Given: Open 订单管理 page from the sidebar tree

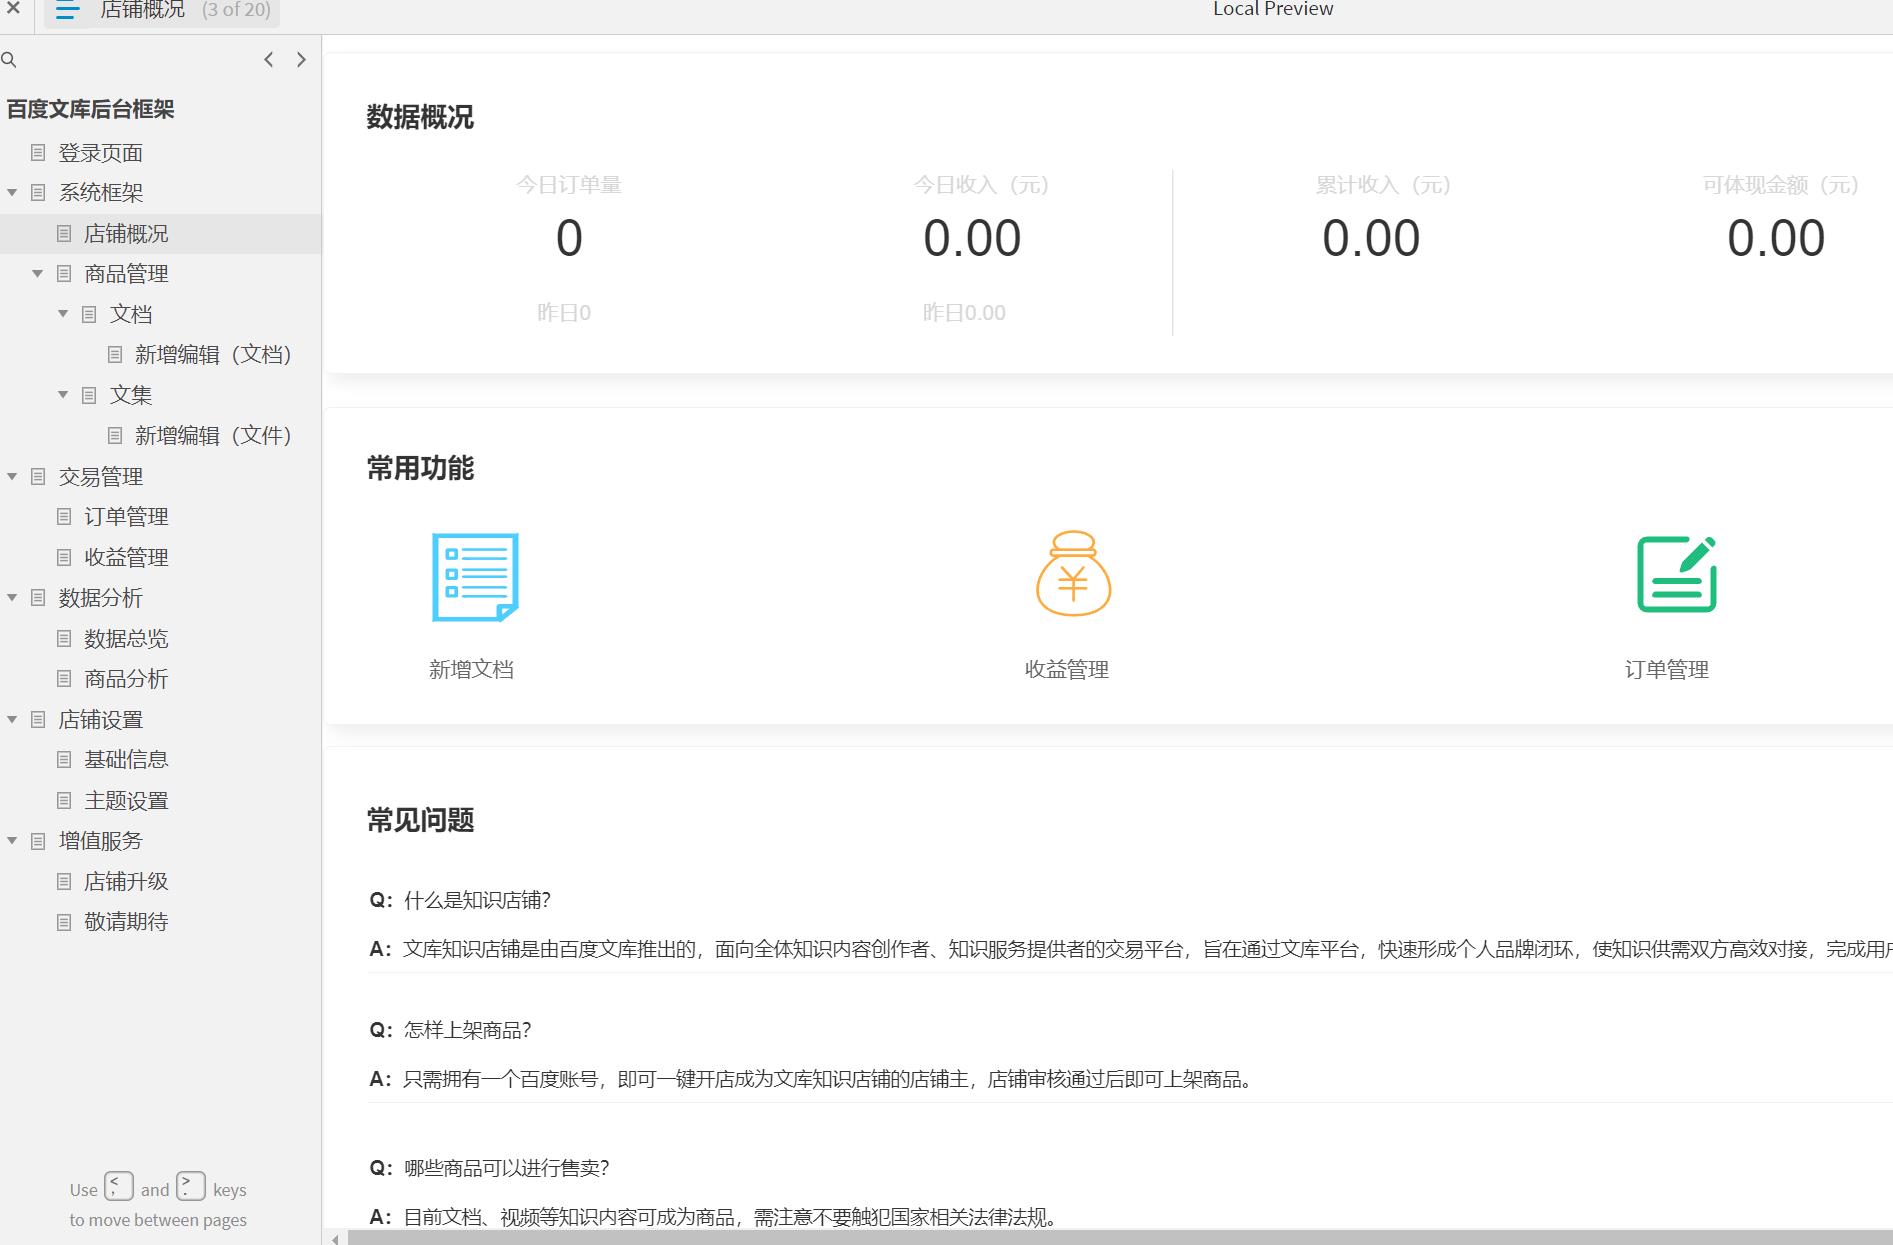Looking at the screenshot, I should [126, 516].
